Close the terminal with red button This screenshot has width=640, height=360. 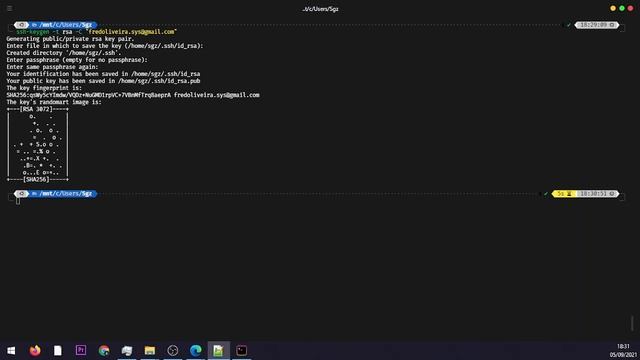tap(630, 8)
